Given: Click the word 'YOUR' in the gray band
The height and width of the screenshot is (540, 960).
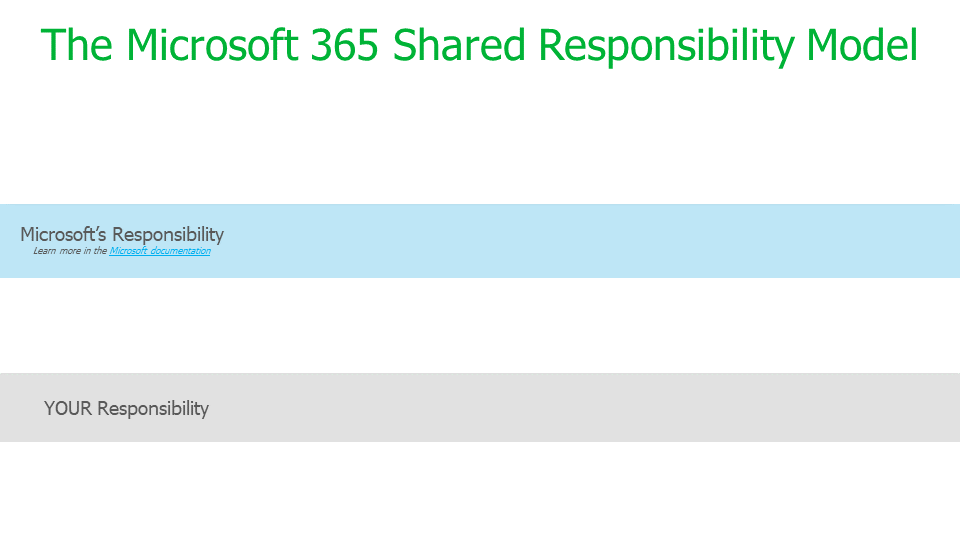Looking at the screenshot, I should (x=68, y=408).
